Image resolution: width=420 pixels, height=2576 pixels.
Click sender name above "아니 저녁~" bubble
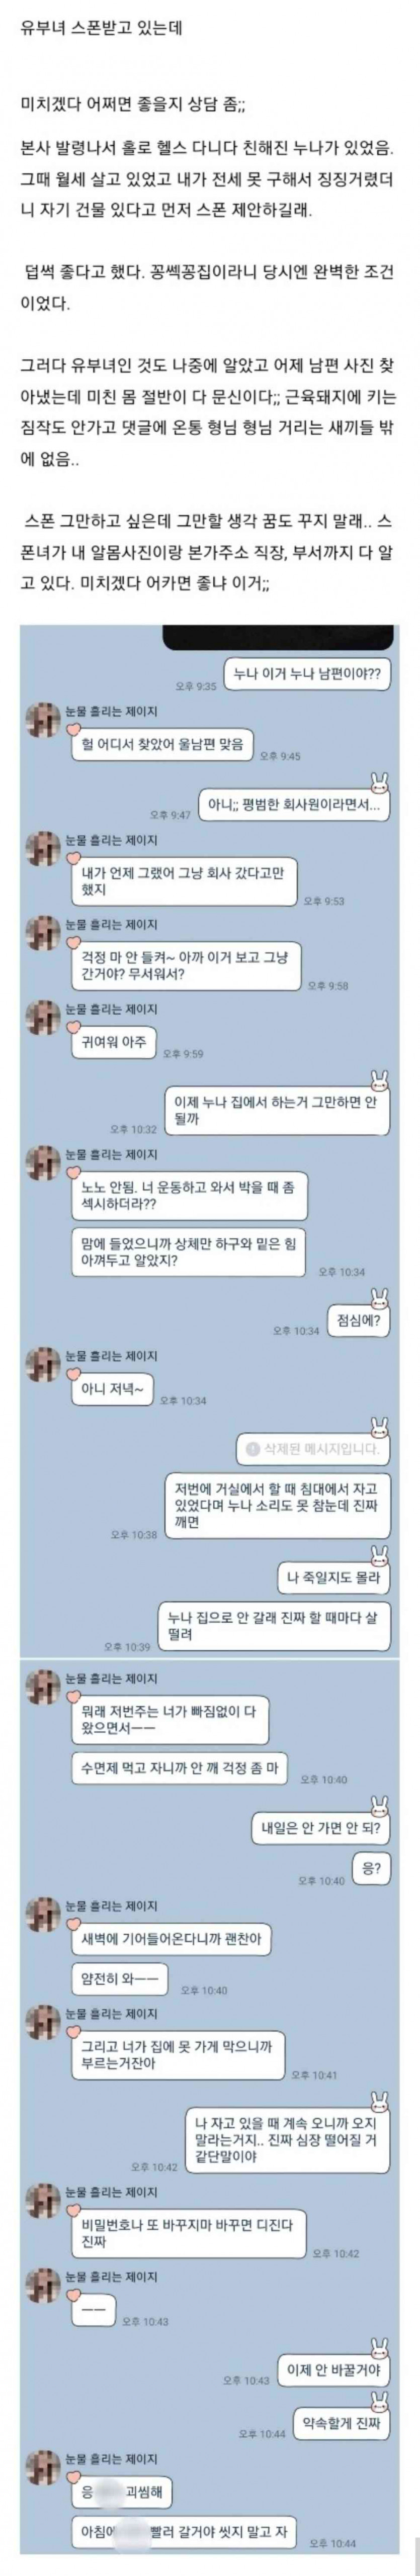coord(111,1356)
